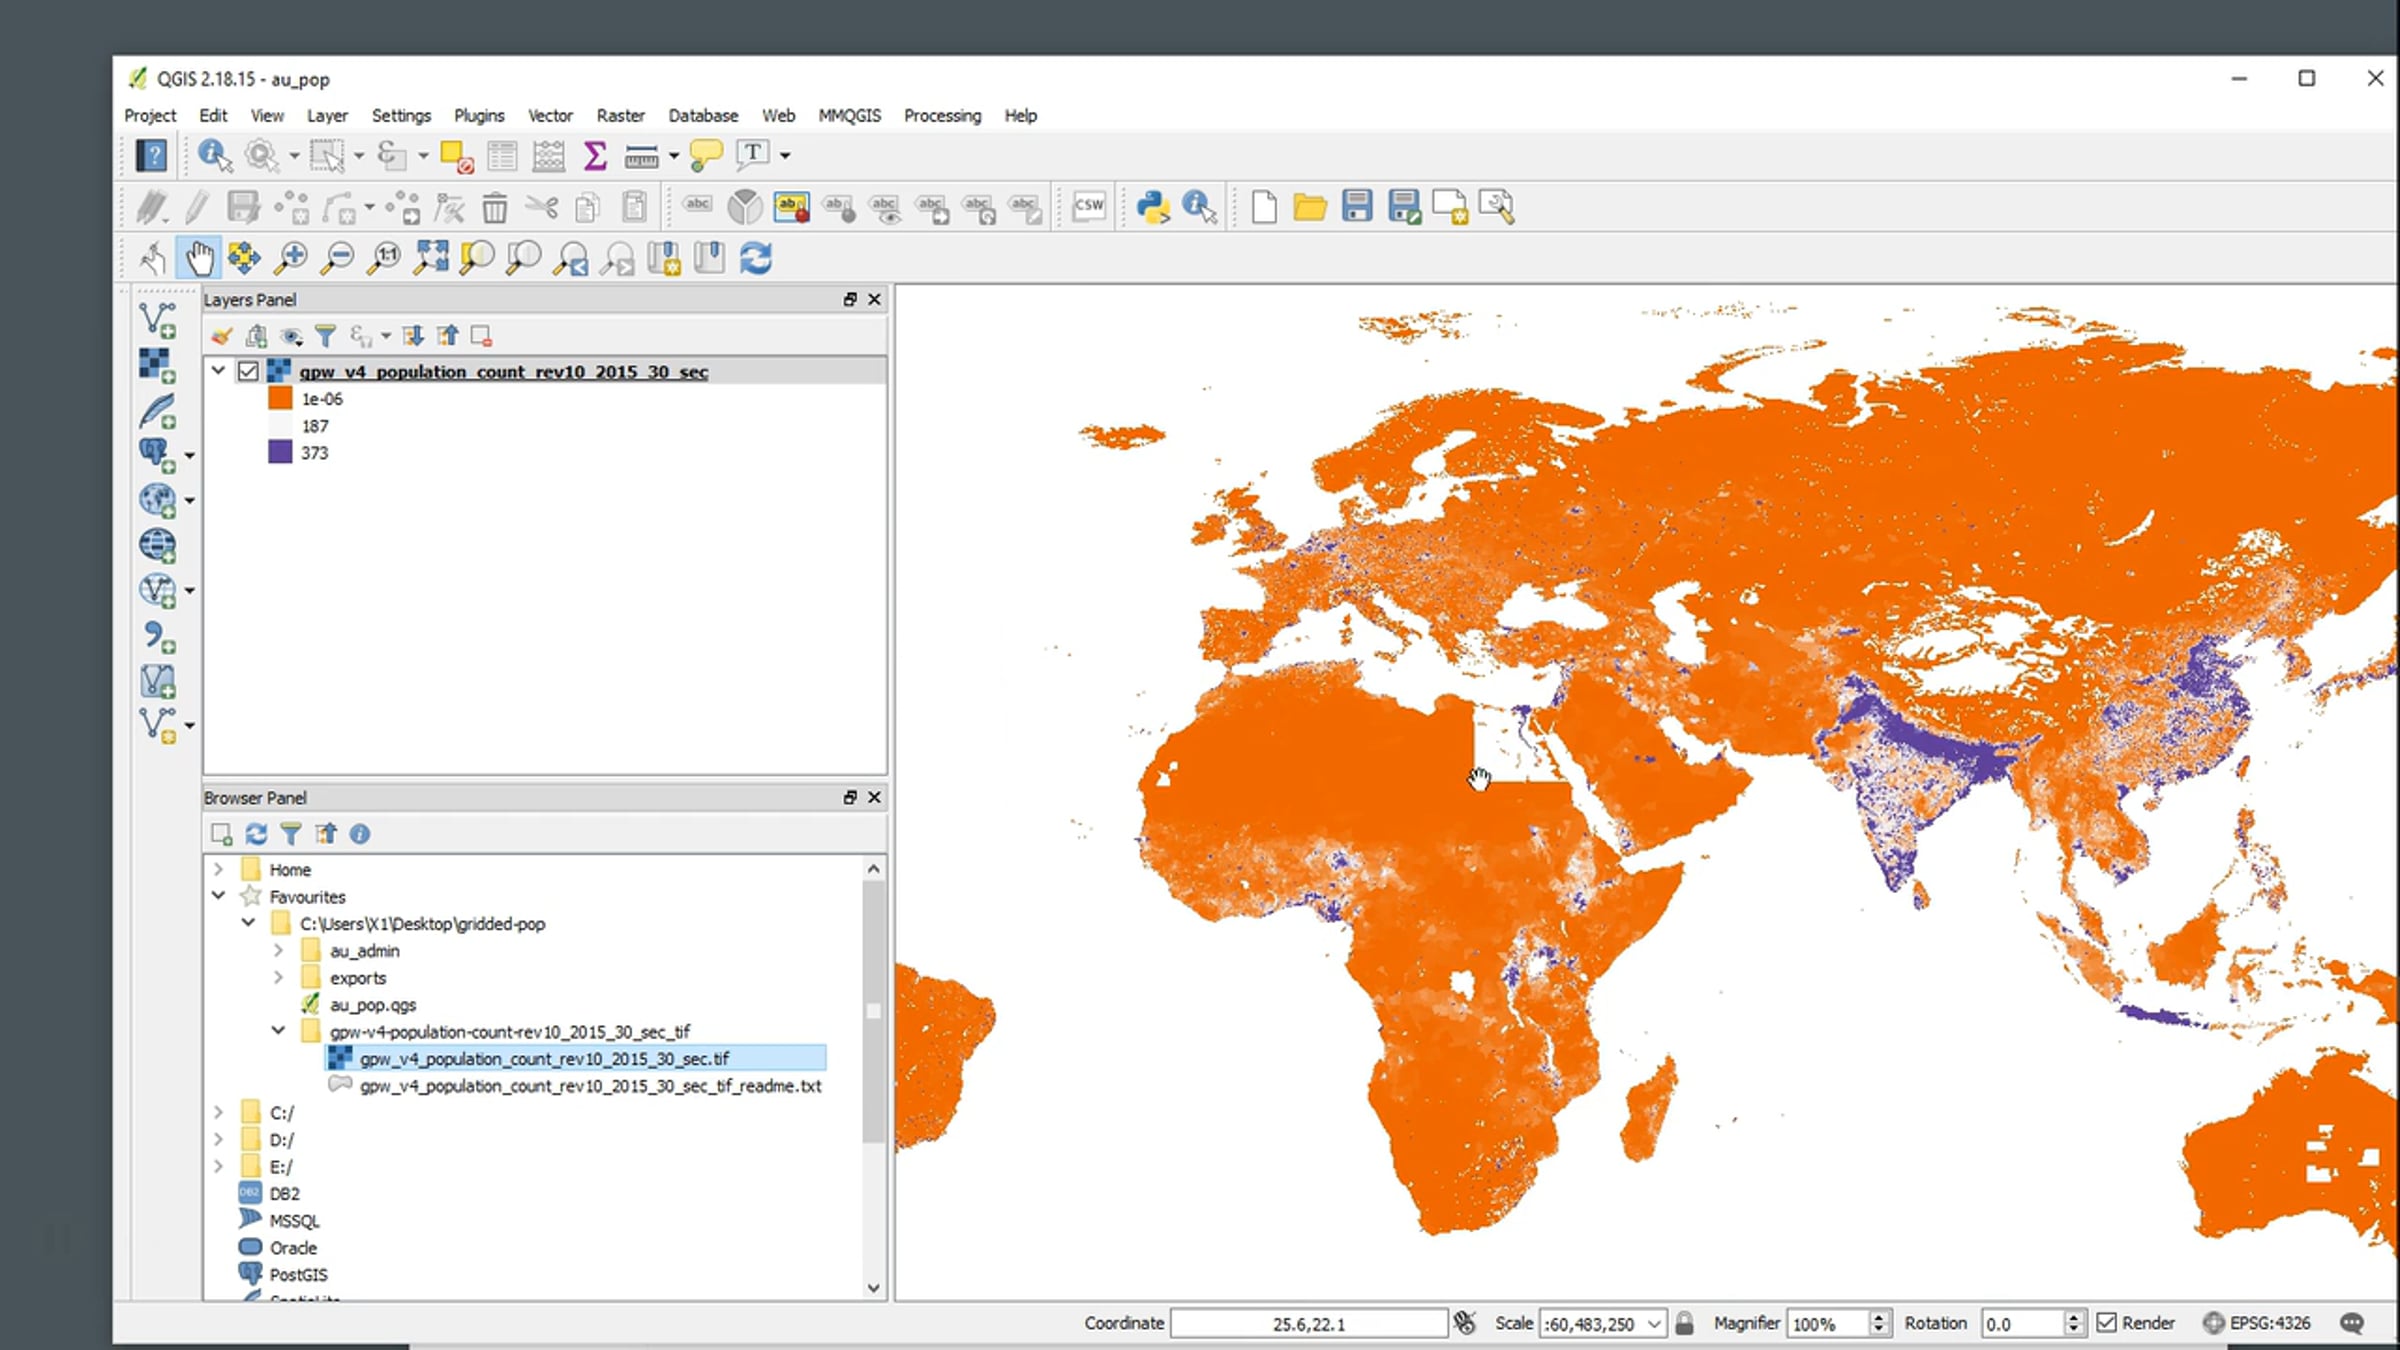Open the Project menu
Image resolution: width=2400 pixels, height=1350 pixels.
[150, 116]
